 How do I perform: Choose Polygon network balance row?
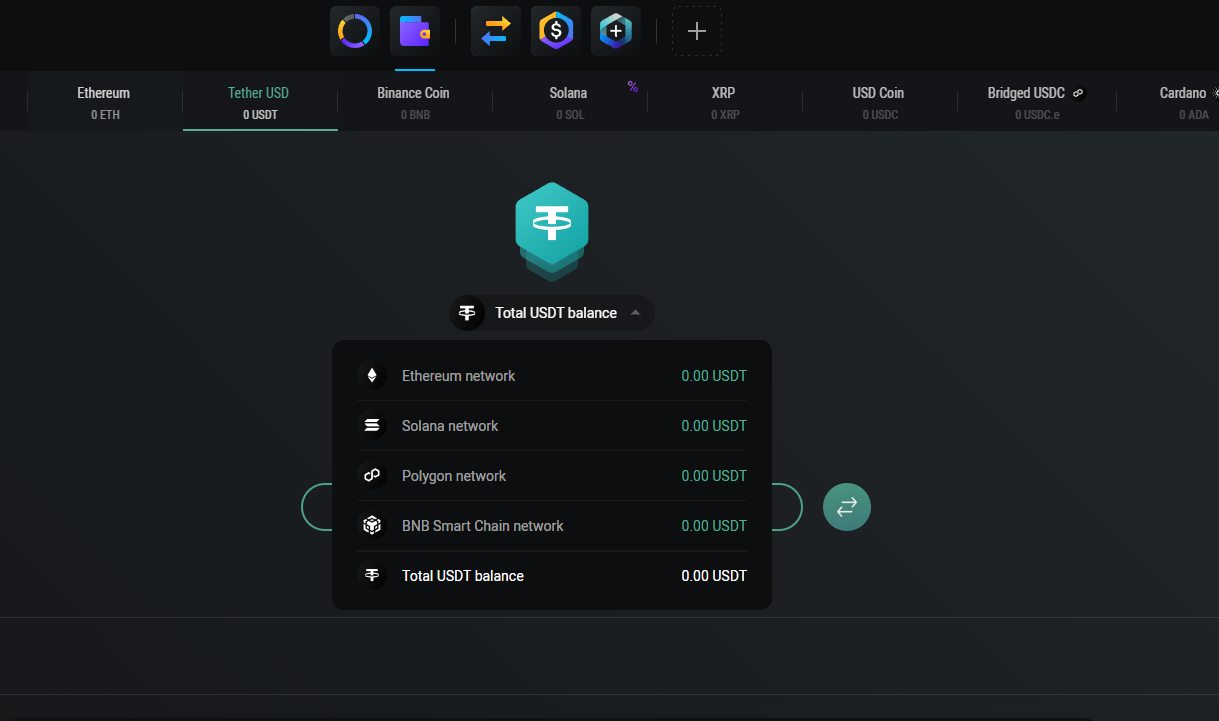coord(552,476)
